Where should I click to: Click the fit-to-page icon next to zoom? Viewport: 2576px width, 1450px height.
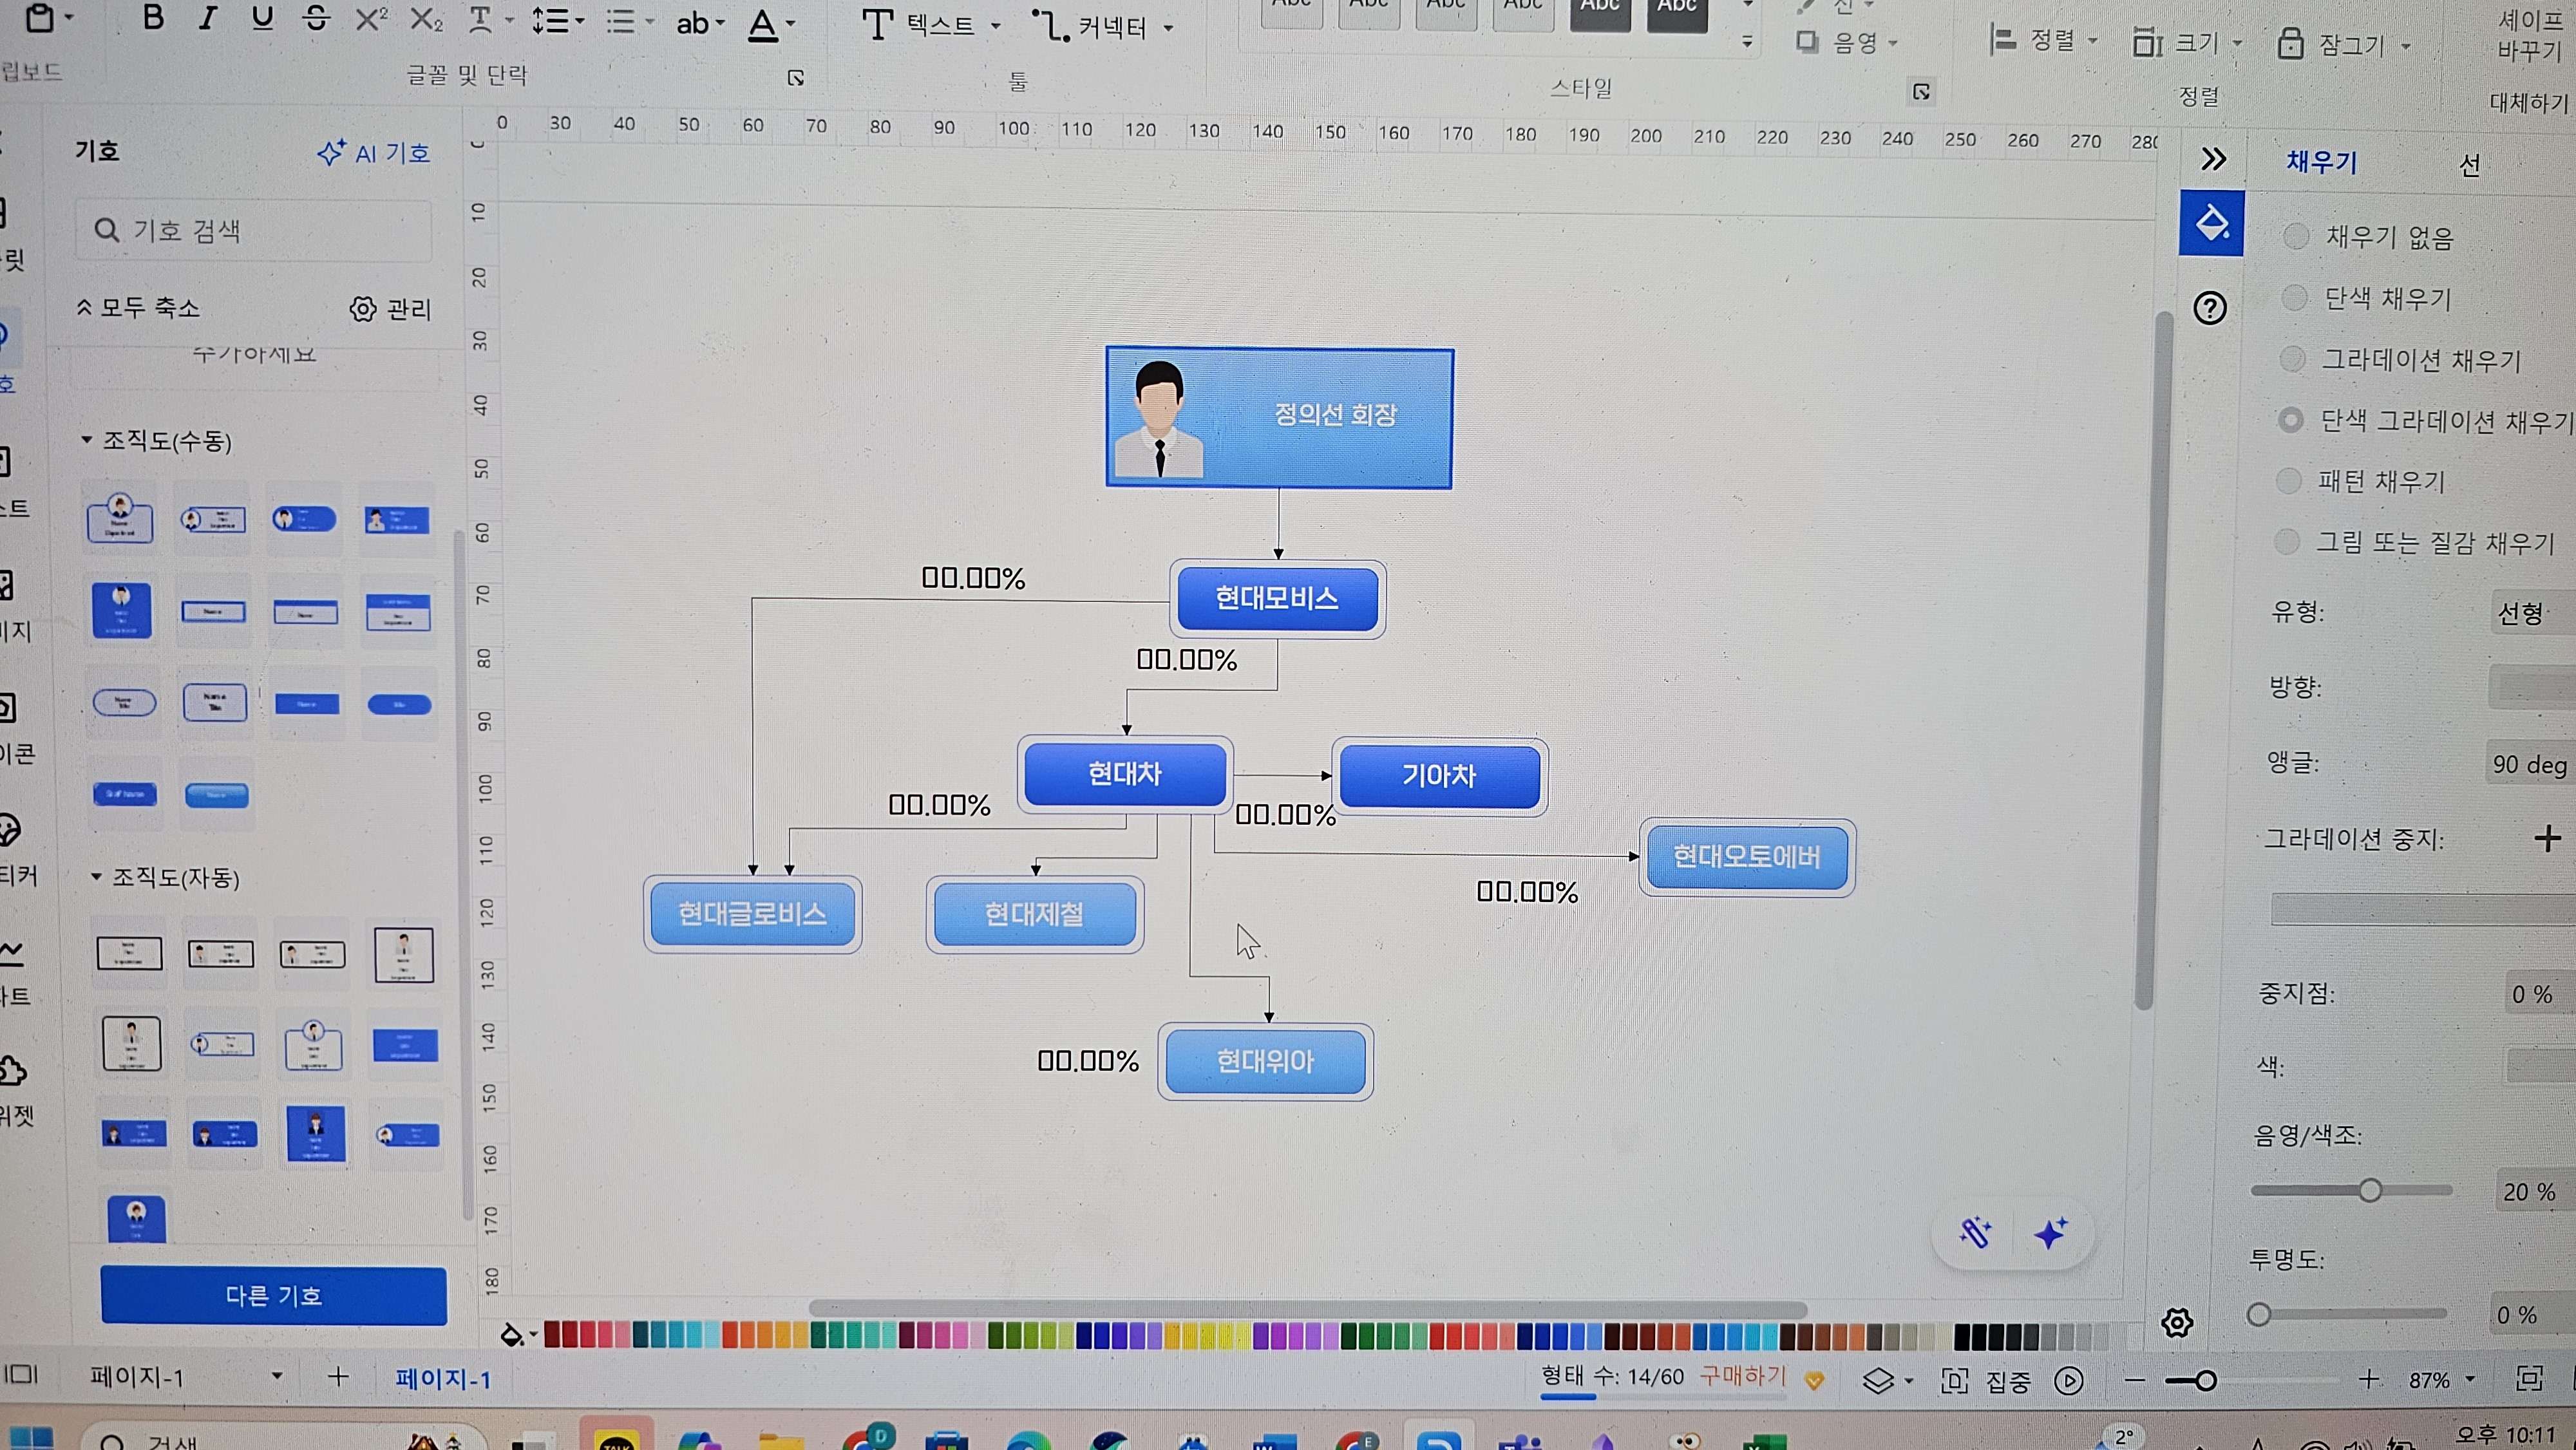point(2528,1379)
